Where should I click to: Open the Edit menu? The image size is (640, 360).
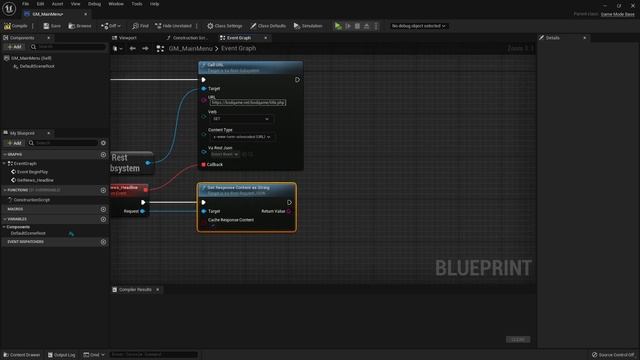pyautogui.click(x=40, y=4)
